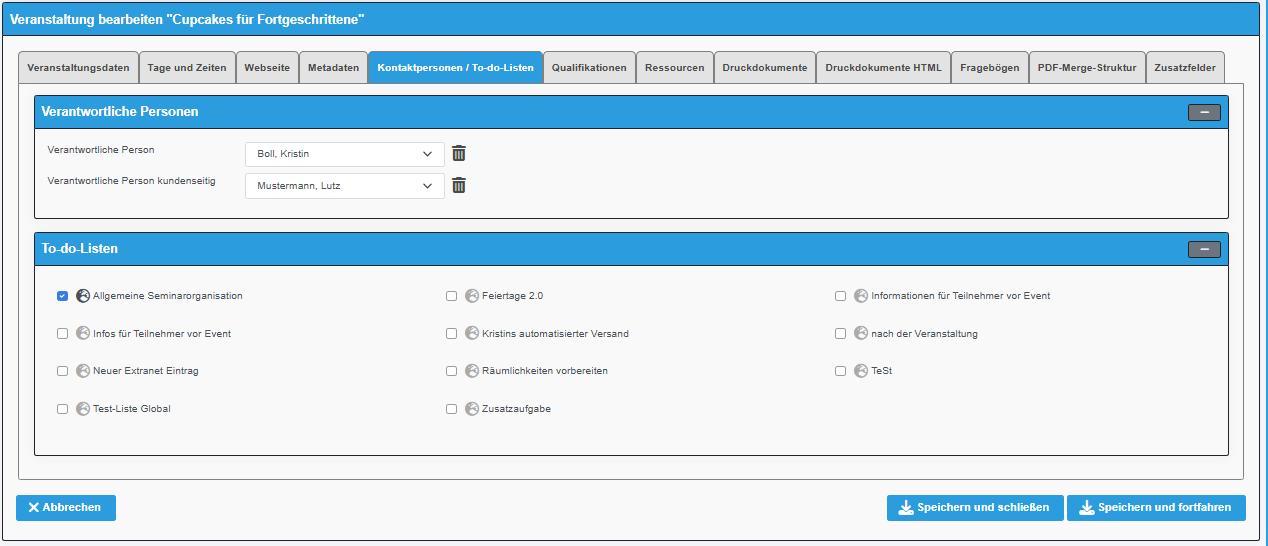Collapse the Verantwortliche Personen panel
Image resolution: width=1268 pixels, height=546 pixels.
[1204, 112]
